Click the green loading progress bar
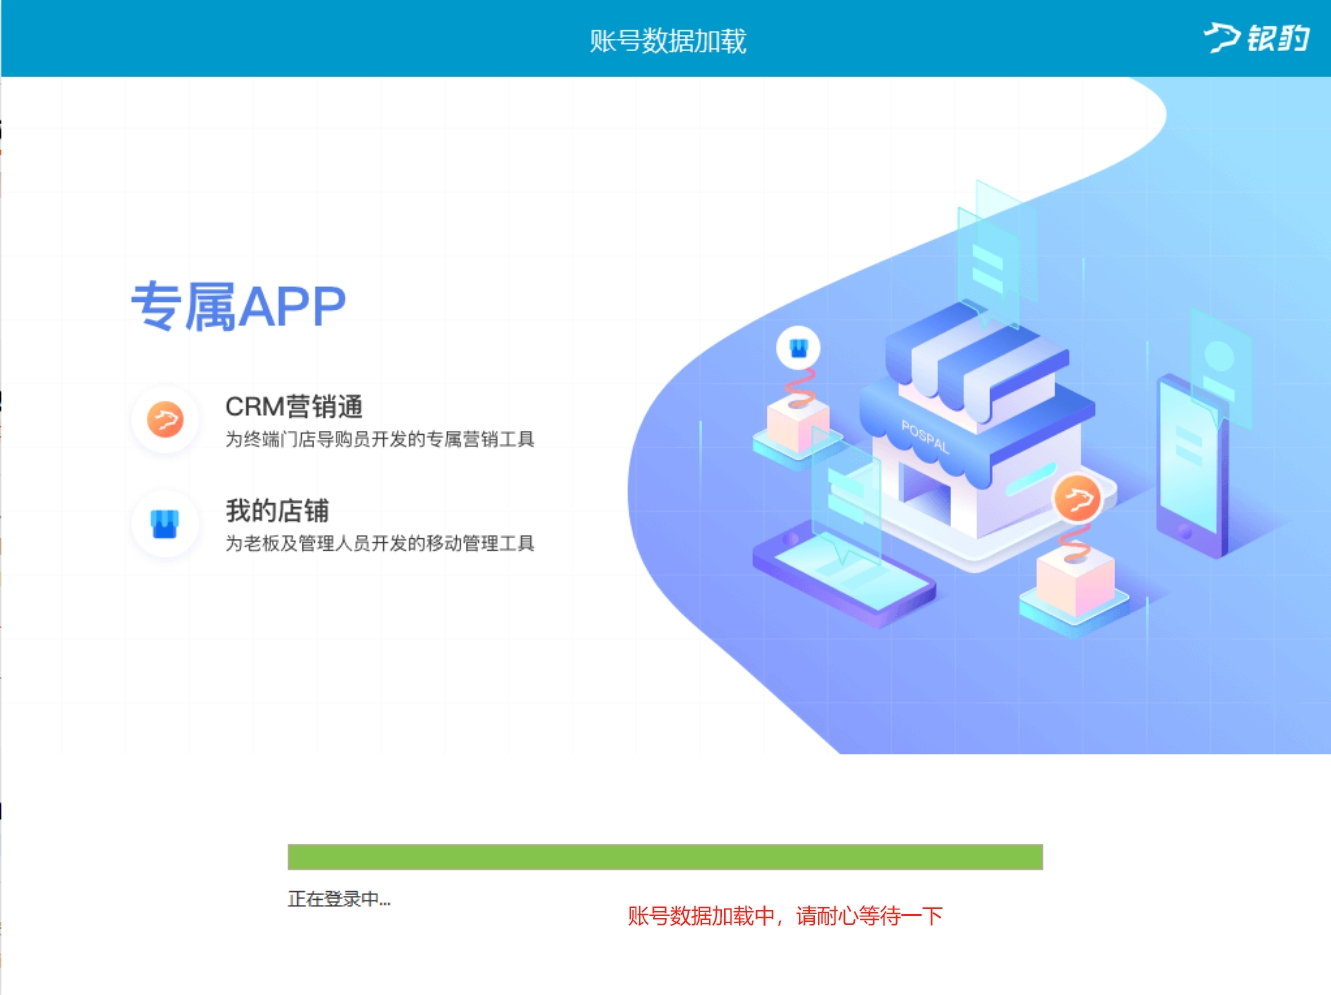This screenshot has height=995, width=1331. pos(665,857)
